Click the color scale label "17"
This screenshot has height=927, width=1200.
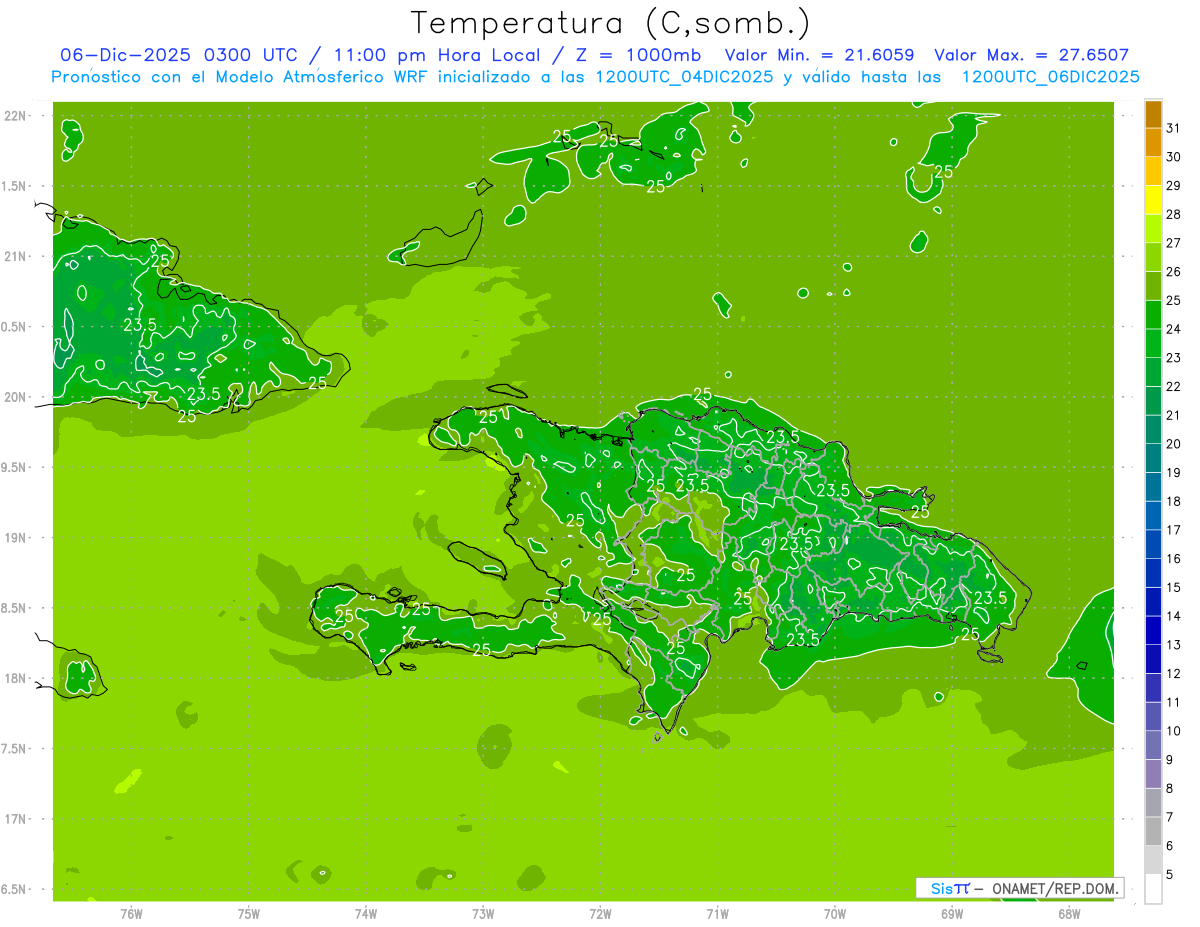pyautogui.click(x=1174, y=530)
